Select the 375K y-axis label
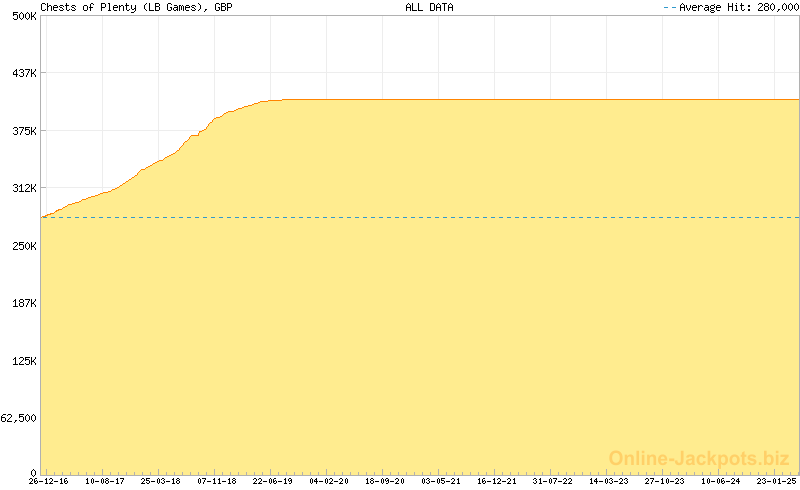 (24, 131)
